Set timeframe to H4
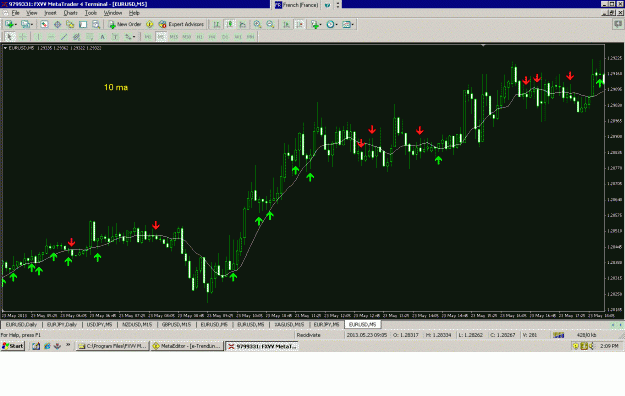This screenshot has height=396, width=625. pyautogui.click(x=212, y=37)
